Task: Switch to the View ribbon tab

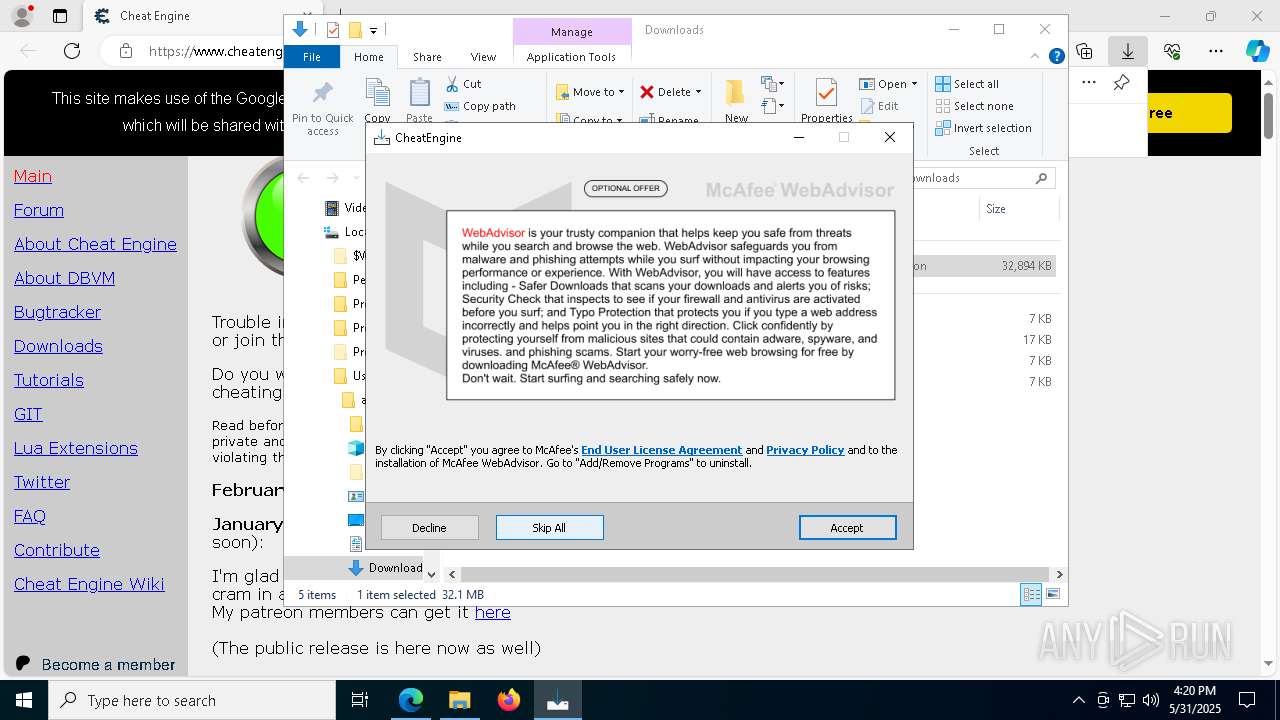Action: 483,57
